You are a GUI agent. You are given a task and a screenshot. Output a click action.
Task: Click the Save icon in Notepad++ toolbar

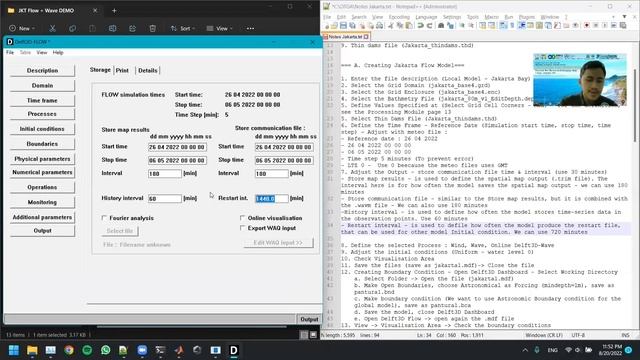pyautogui.click(x=343, y=26)
